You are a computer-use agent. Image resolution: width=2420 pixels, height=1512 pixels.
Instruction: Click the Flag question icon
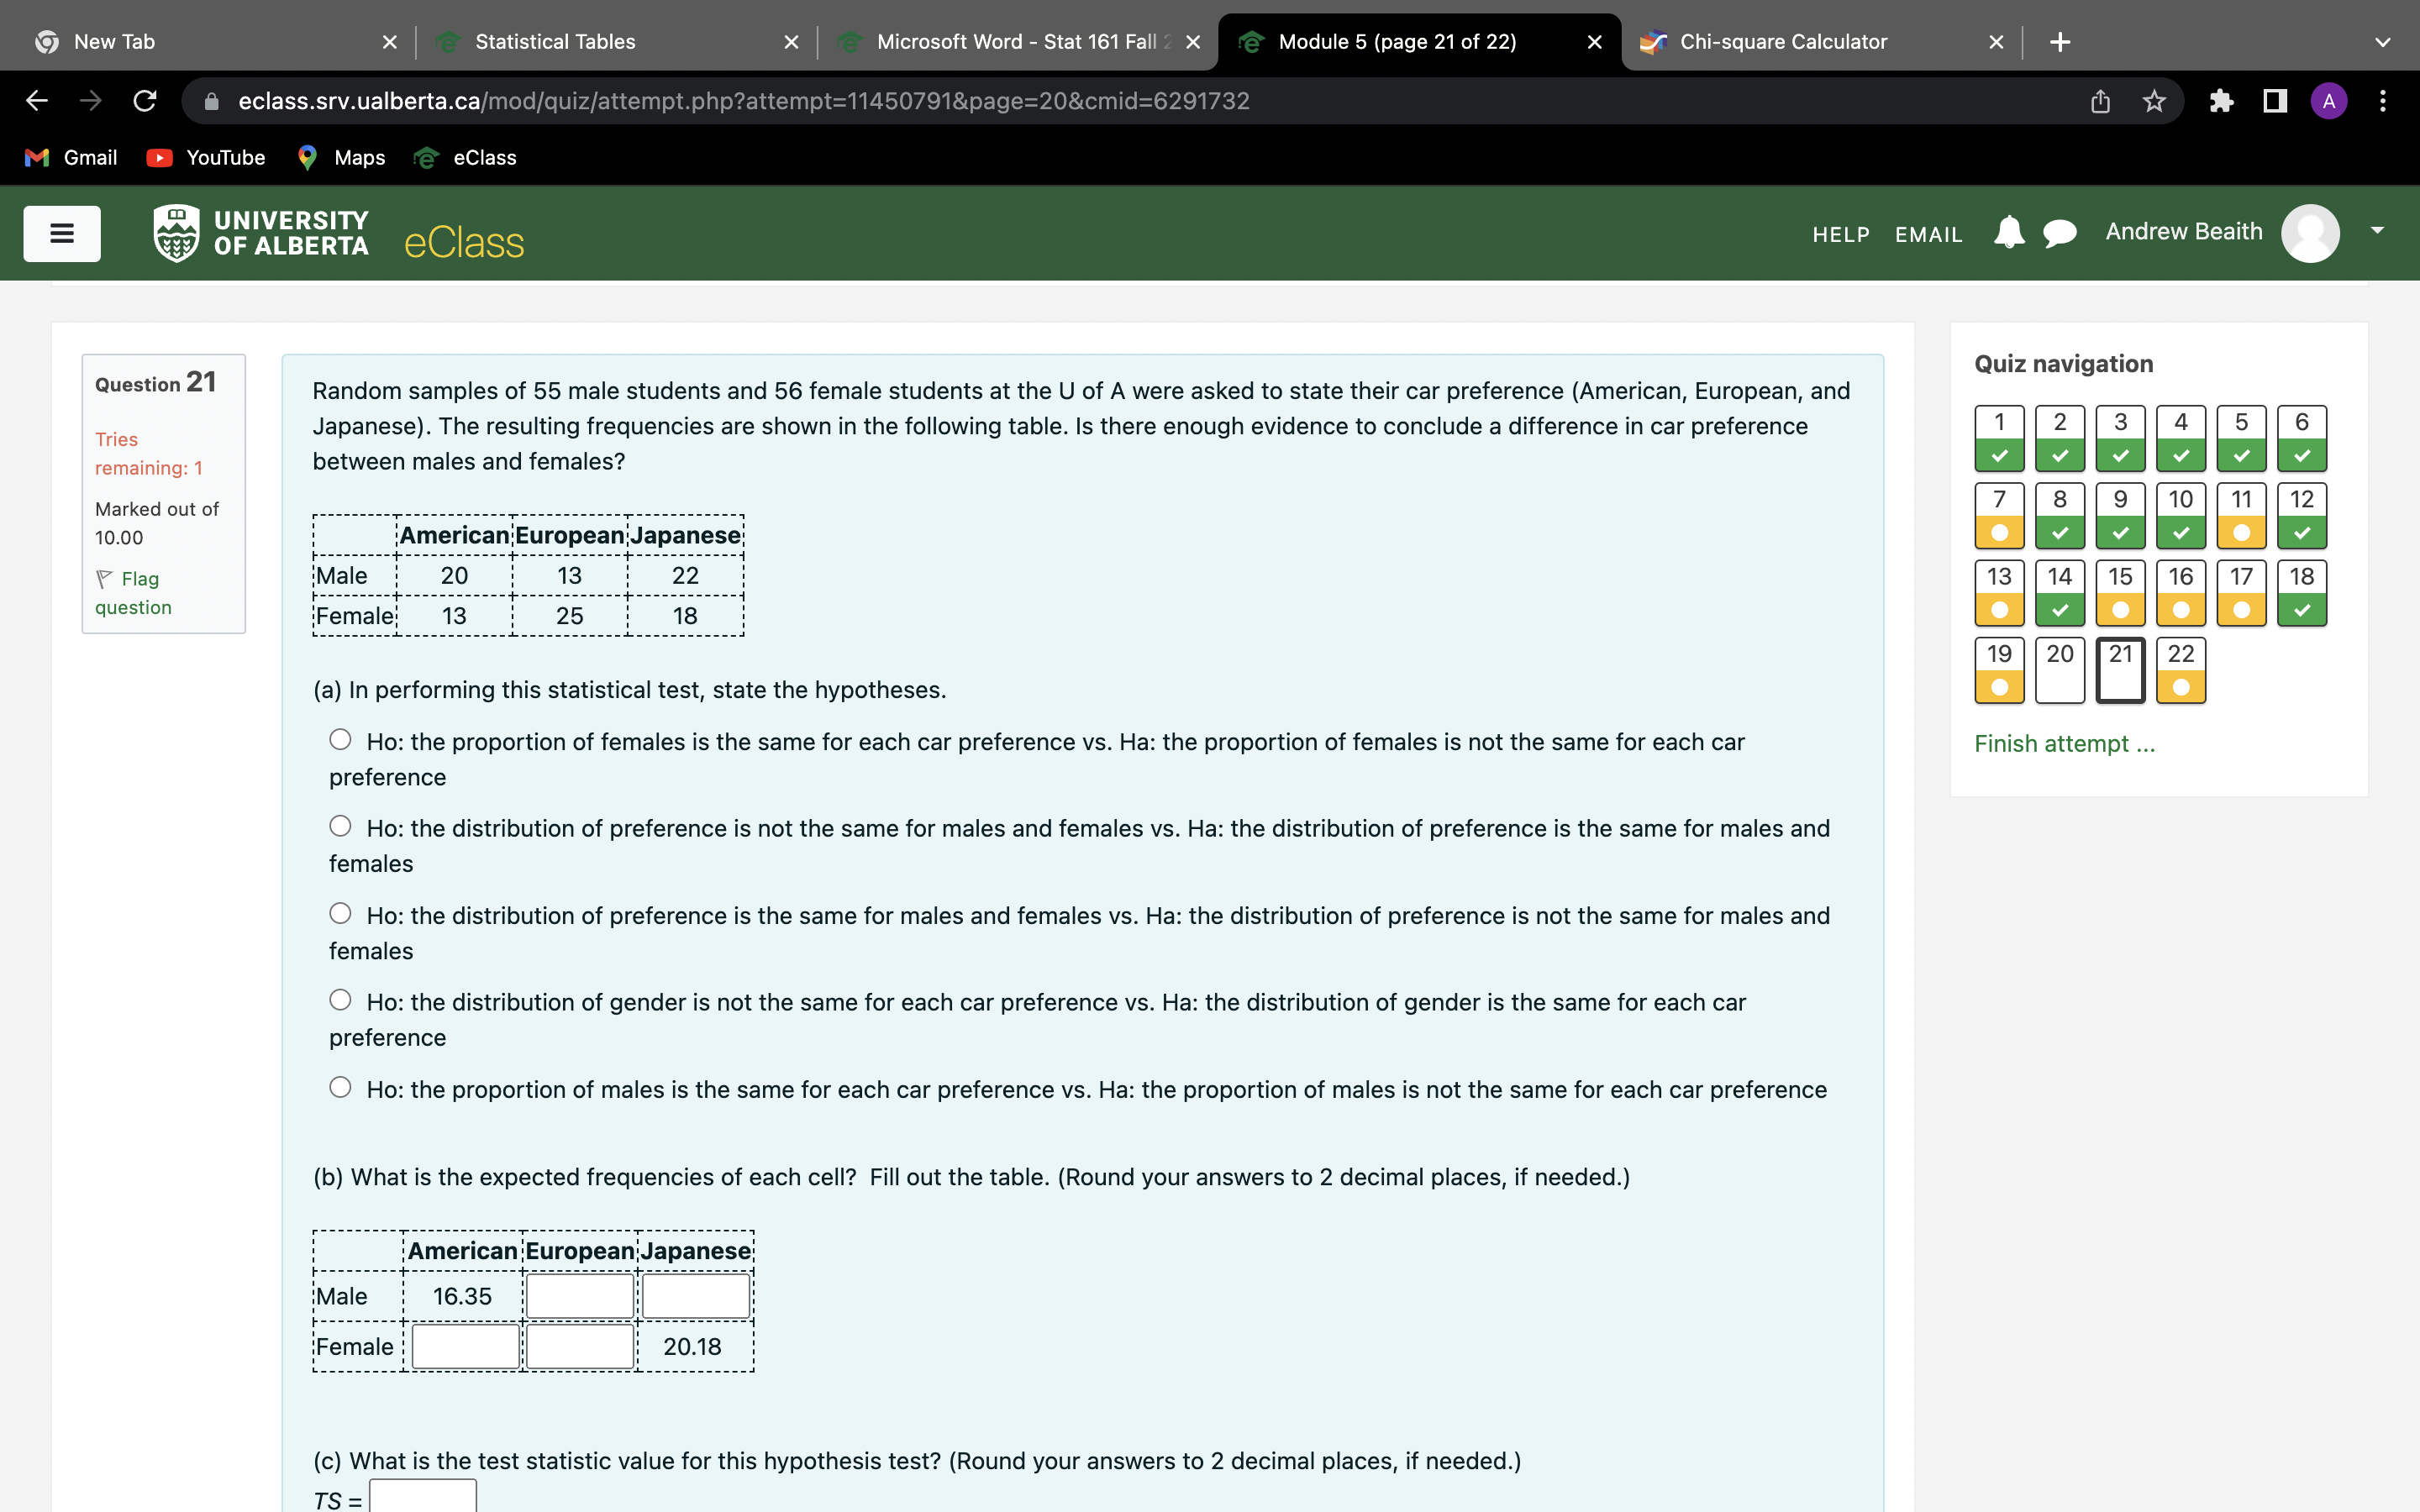pyautogui.click(x=103, y=578)
